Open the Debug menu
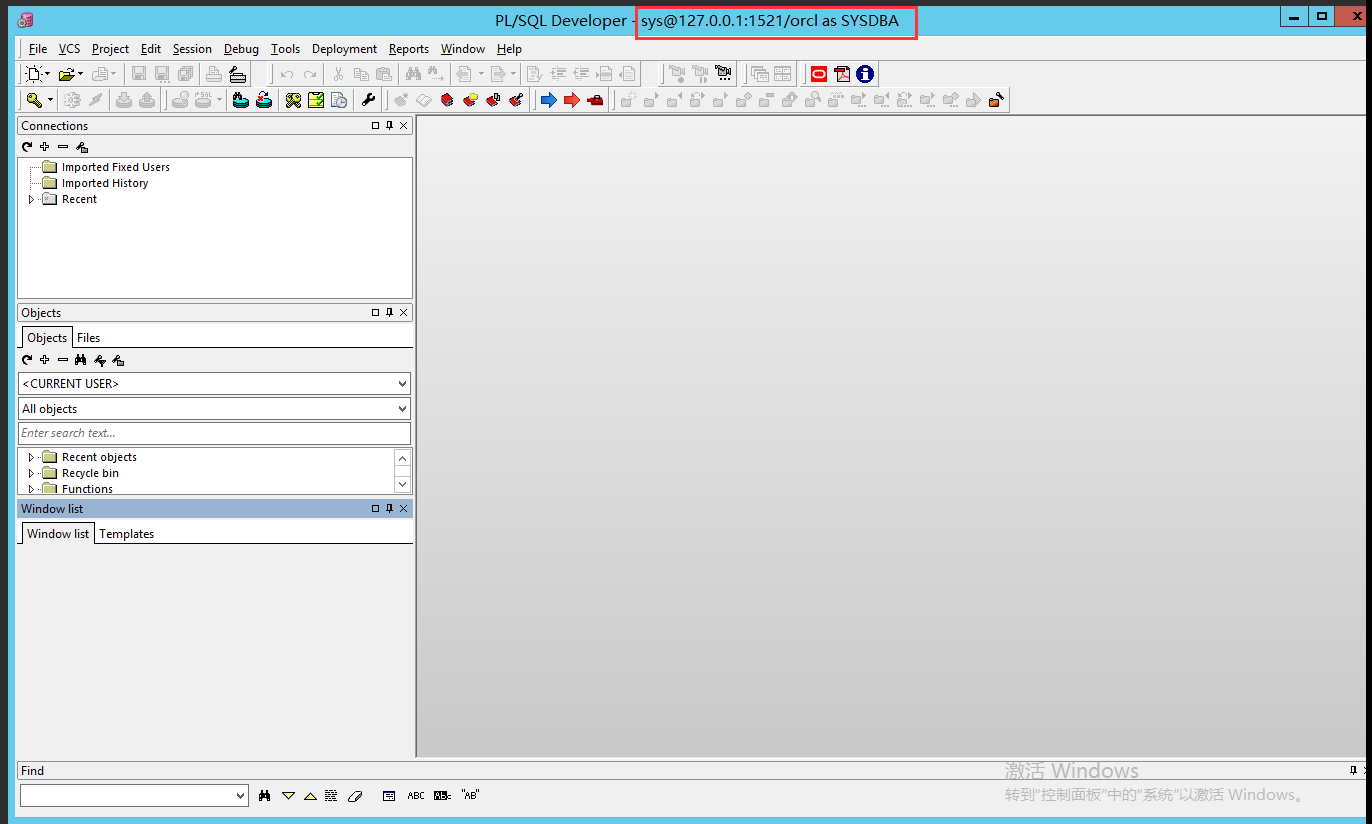This screenshot has width=1372, height=824. pyautogui.click(x=241, y=49)
